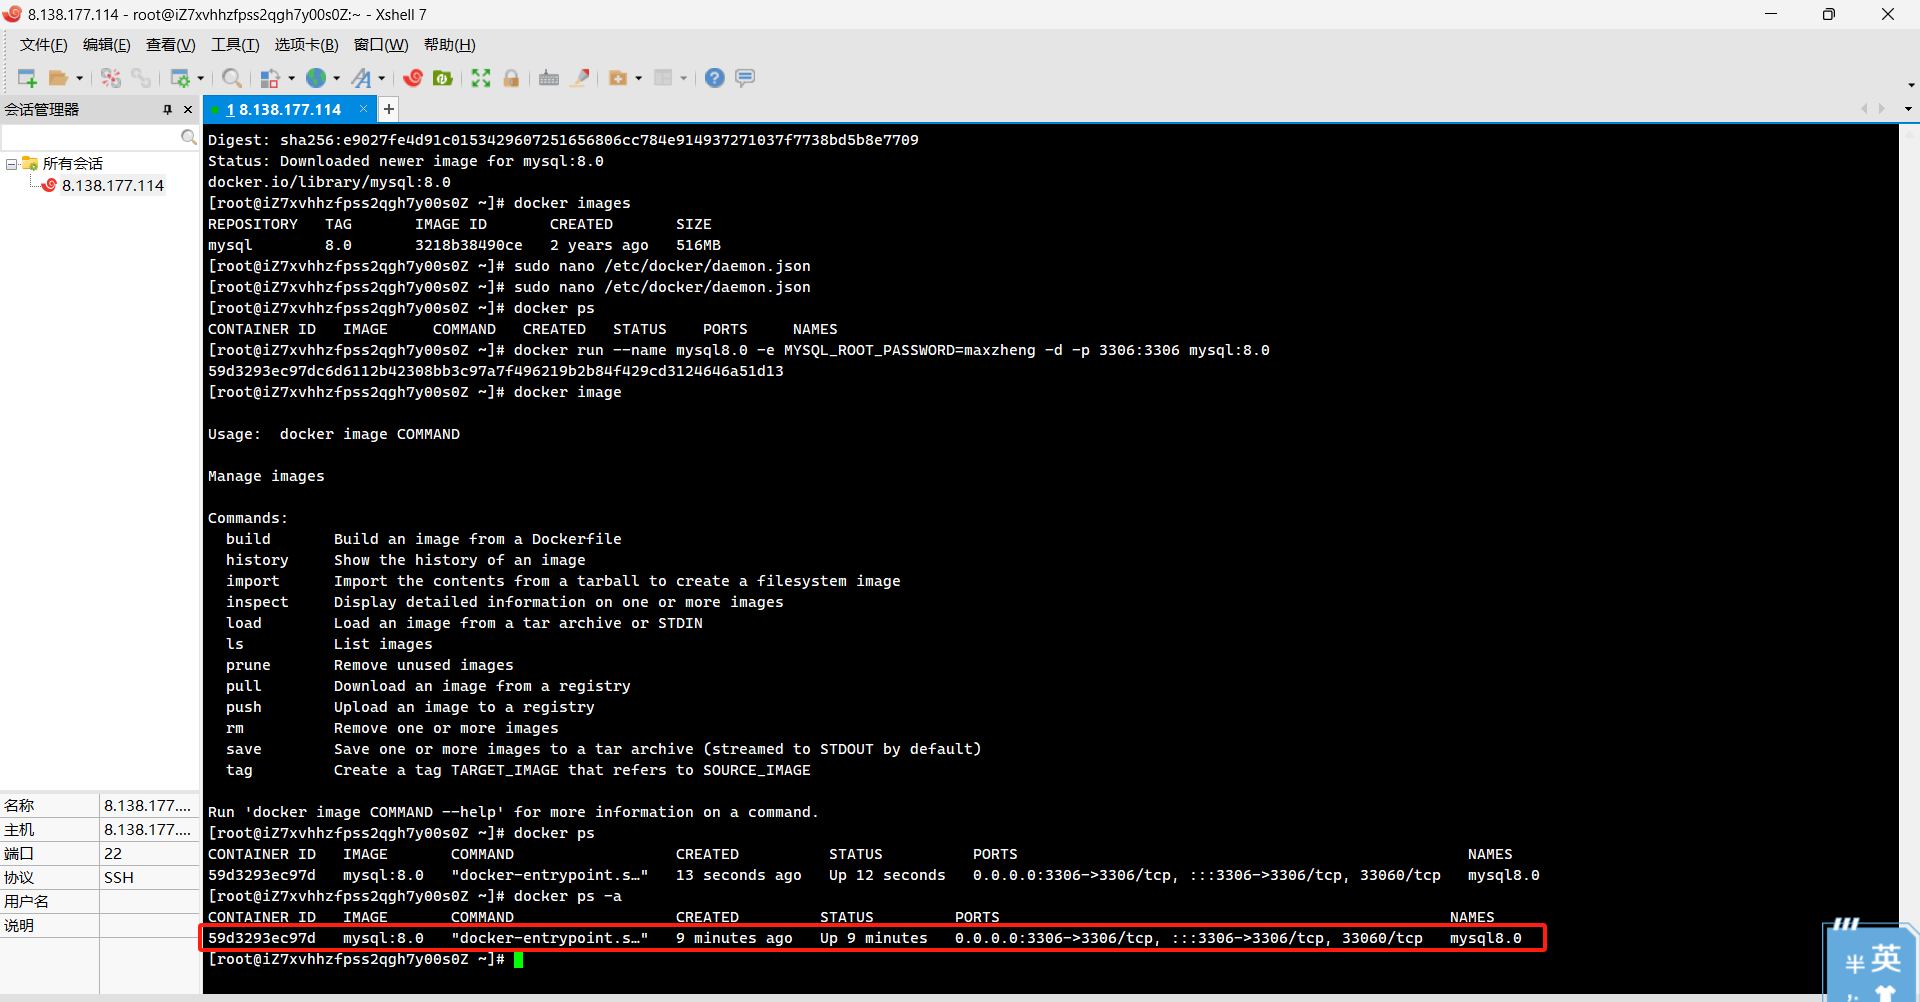
Task: Select the 所有会话 folder
Action: [x=72, y=164]
